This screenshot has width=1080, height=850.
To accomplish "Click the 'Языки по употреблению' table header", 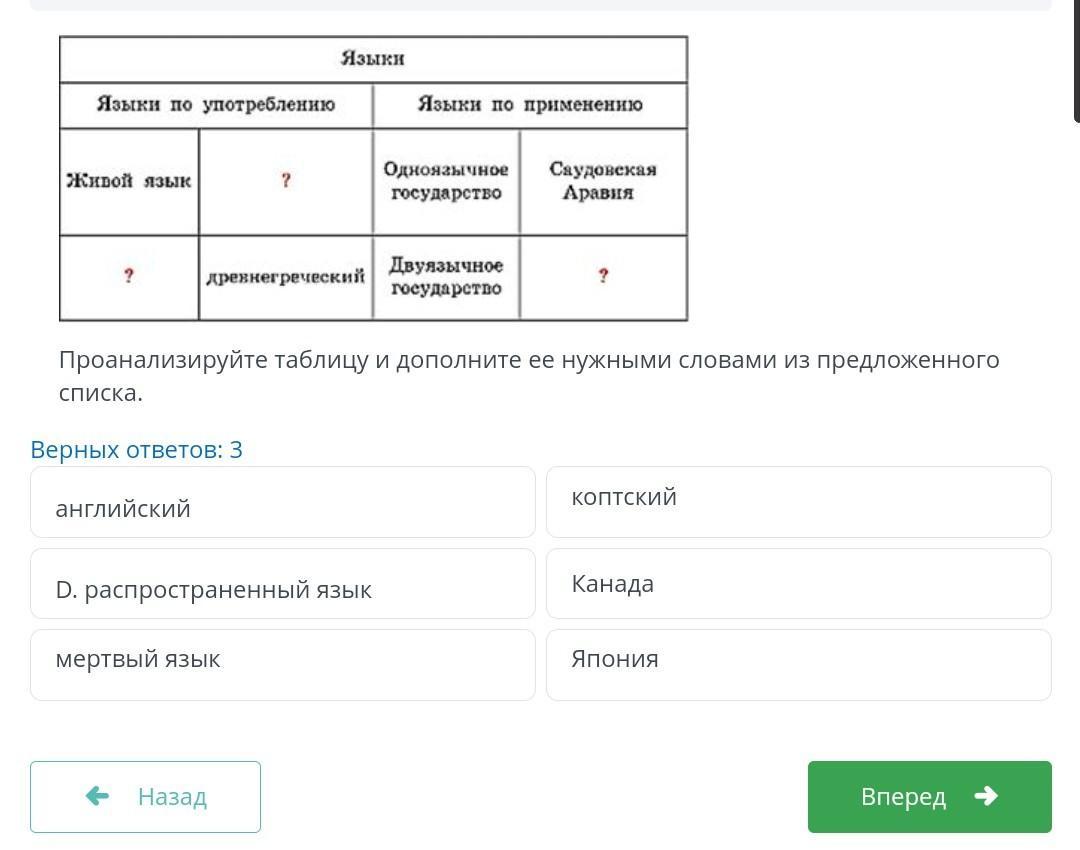I will 216,105.
